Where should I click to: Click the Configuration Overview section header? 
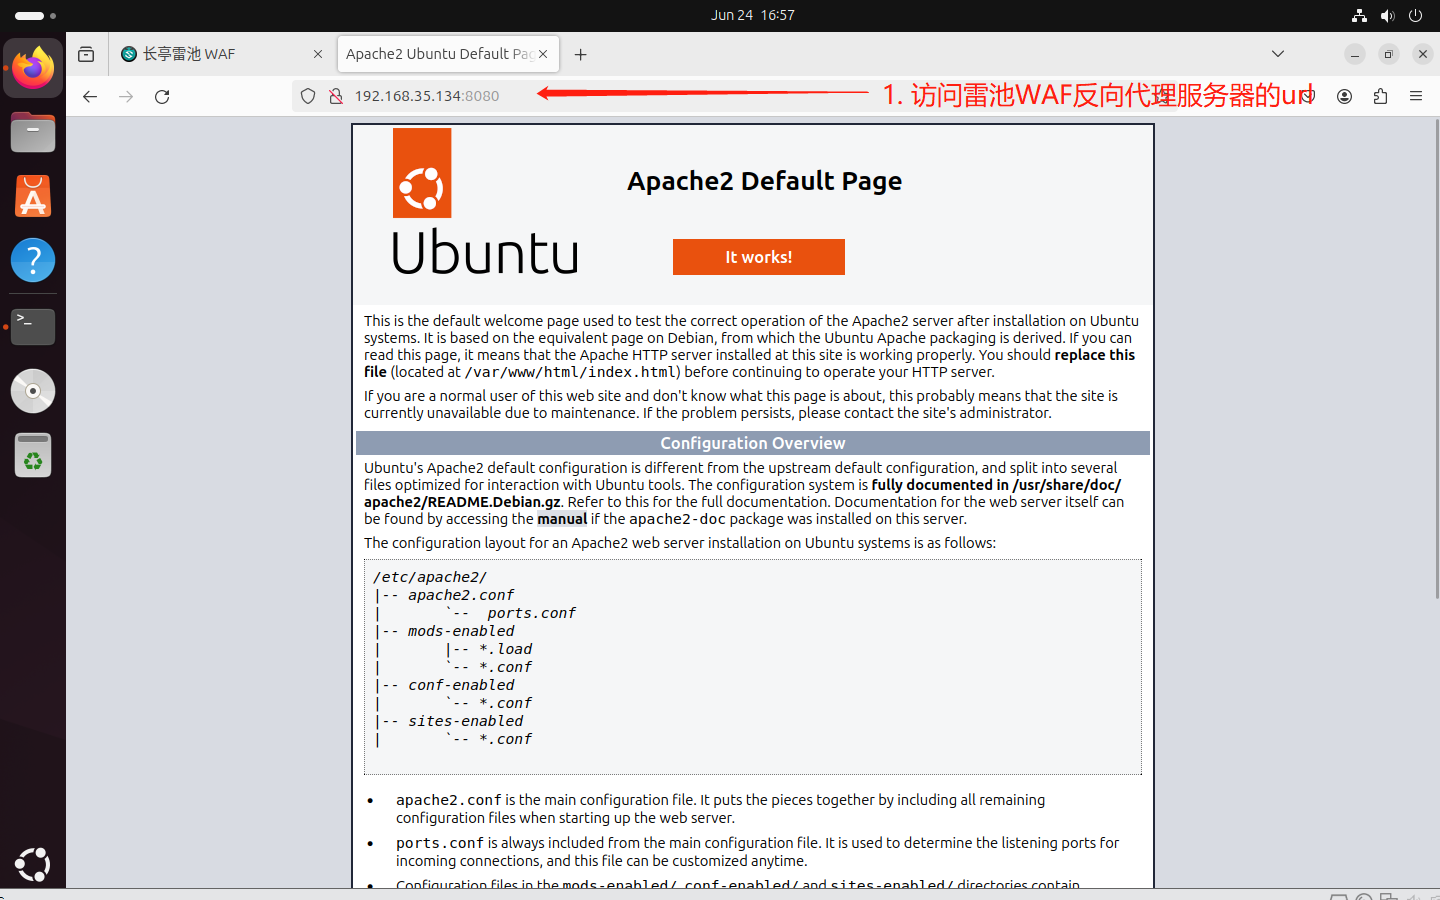pyautogui.click(x=753, y=443)
